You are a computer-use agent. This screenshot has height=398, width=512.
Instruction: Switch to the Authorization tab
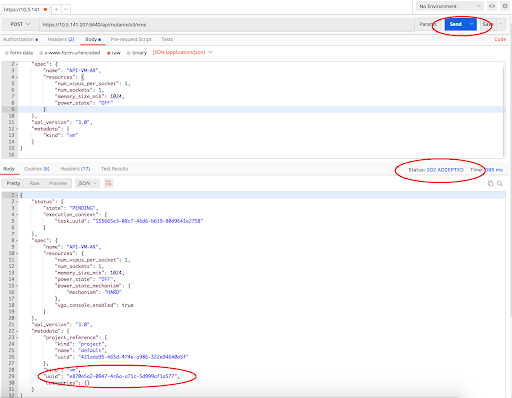coord(20,39)
